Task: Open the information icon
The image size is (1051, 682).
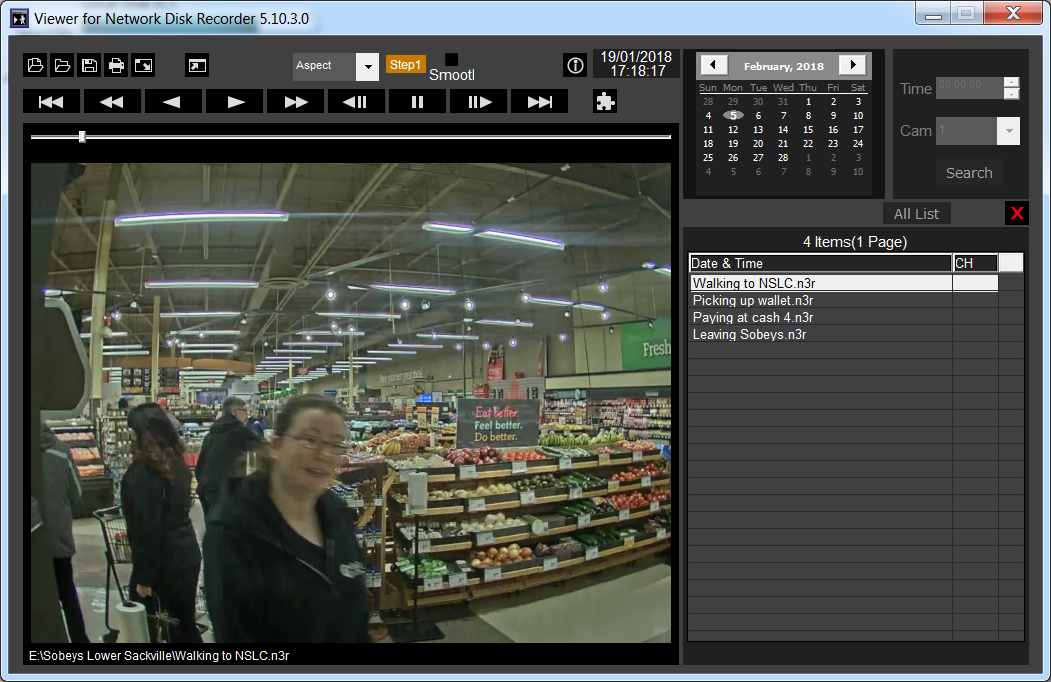Action: pos(575,66)
